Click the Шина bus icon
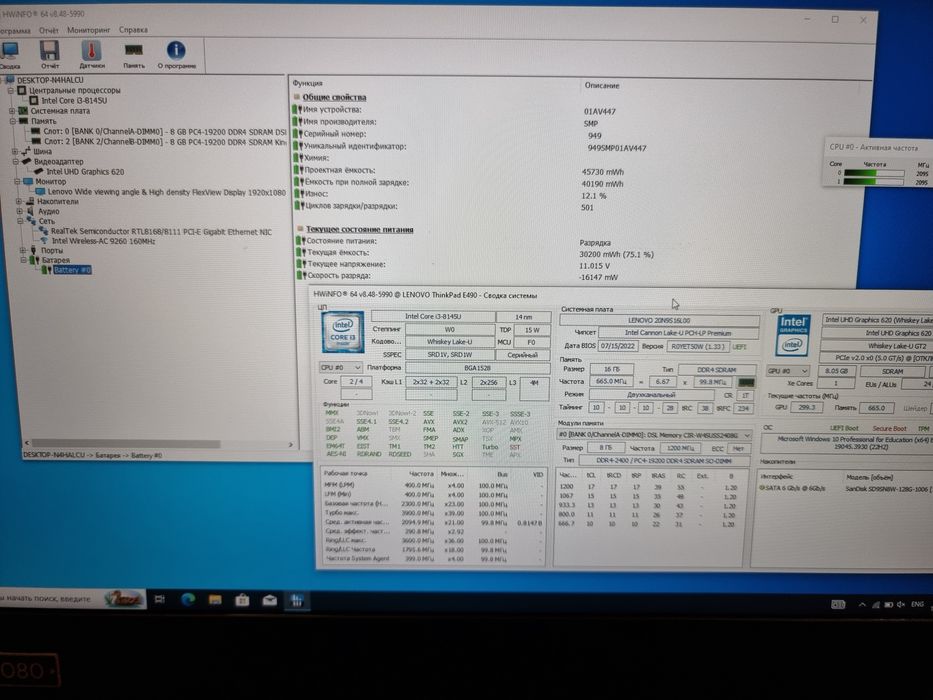 coord(26,151)
